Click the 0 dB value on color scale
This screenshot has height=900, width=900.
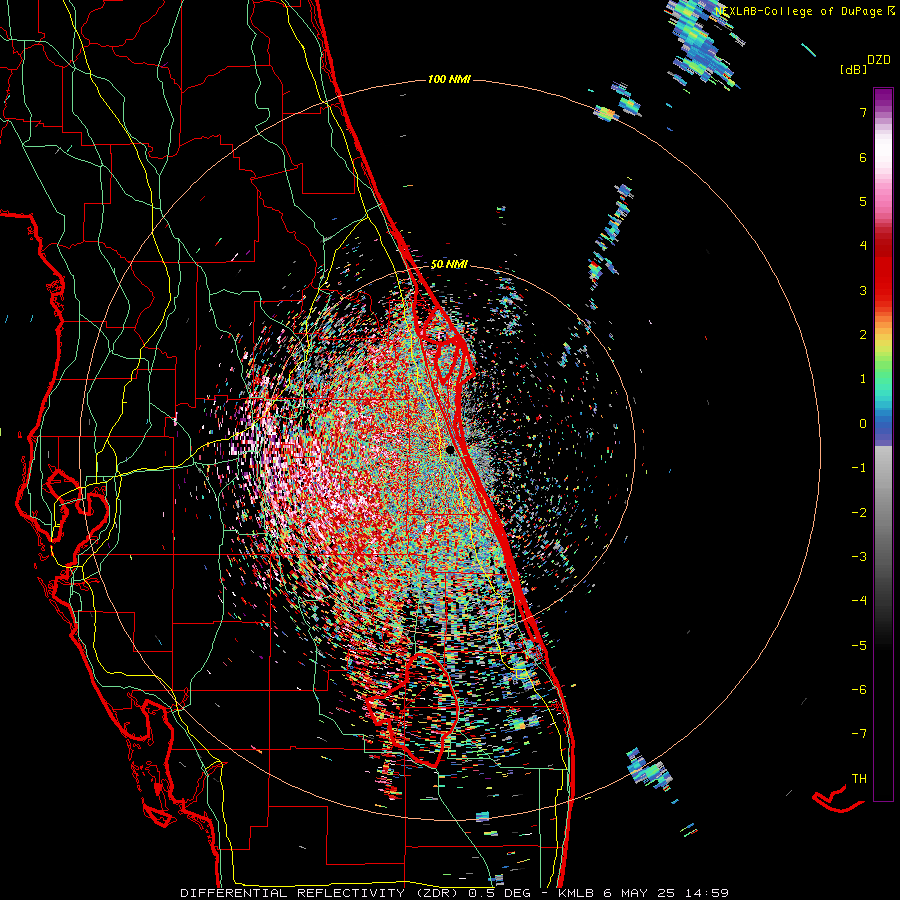pyautogui.click(x=863, y=424)
